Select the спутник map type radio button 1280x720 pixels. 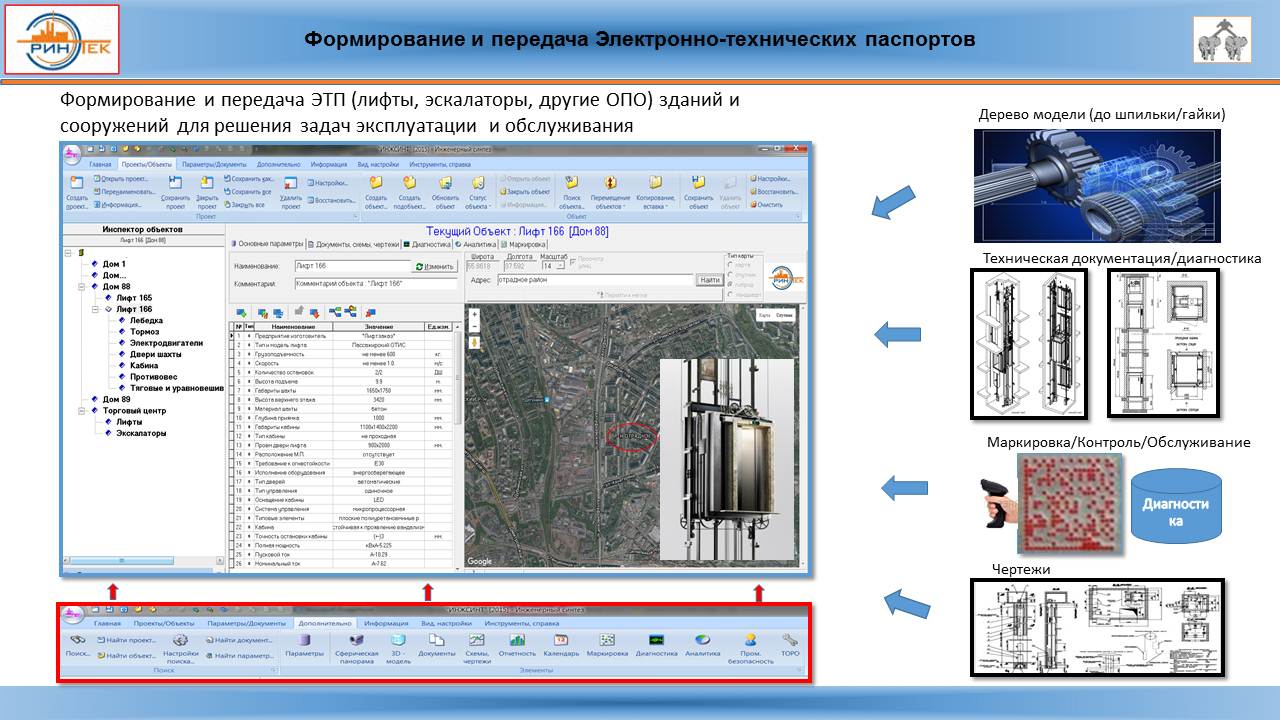point(730,274)
